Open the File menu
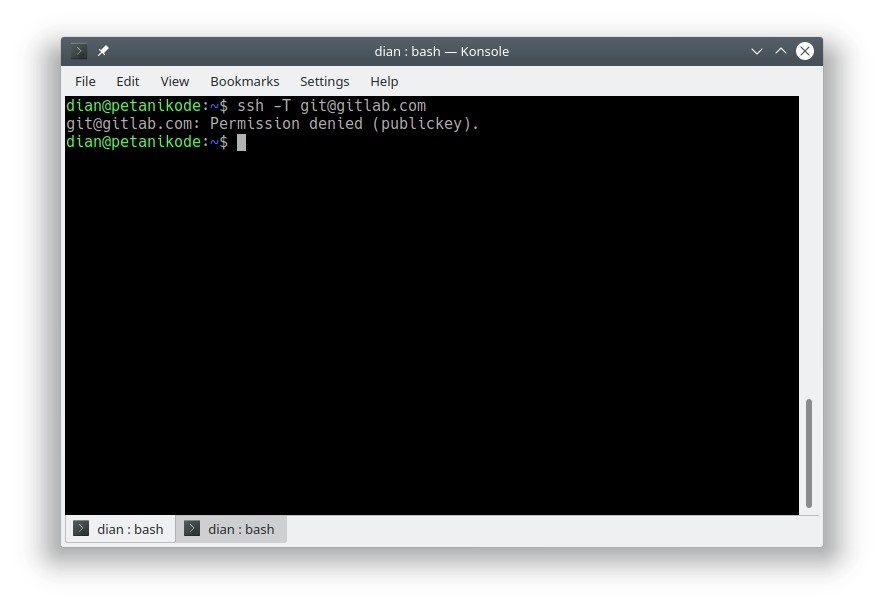 pos(85,81)
